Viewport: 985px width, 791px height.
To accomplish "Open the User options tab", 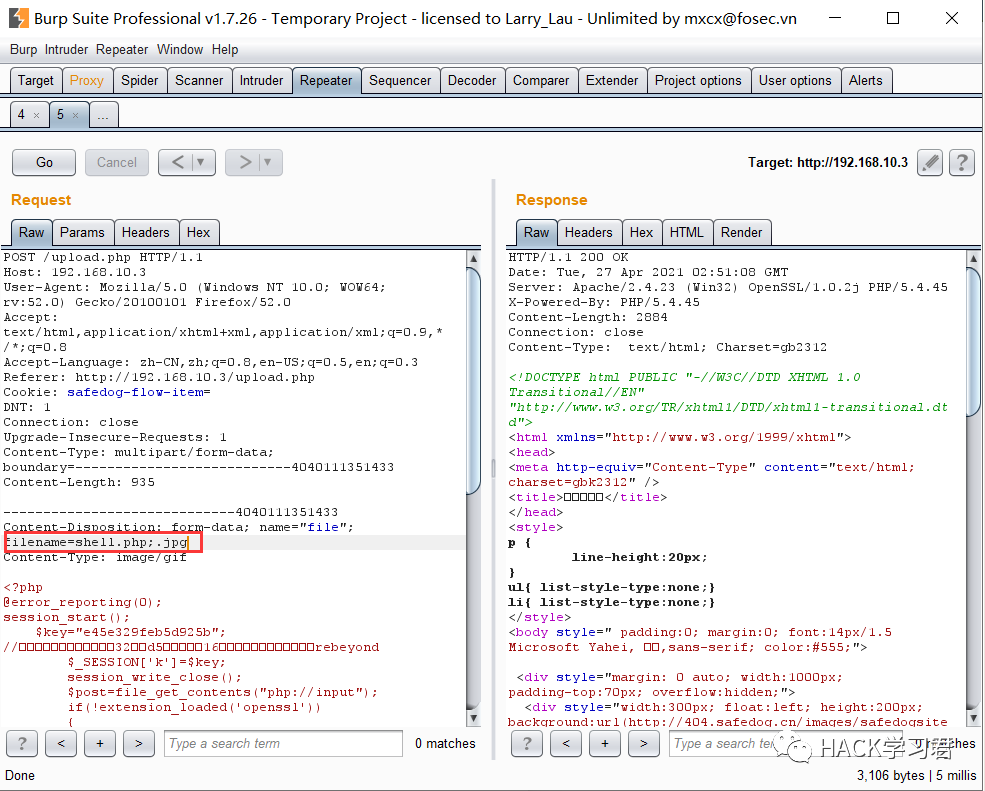I will click(795, 80).
